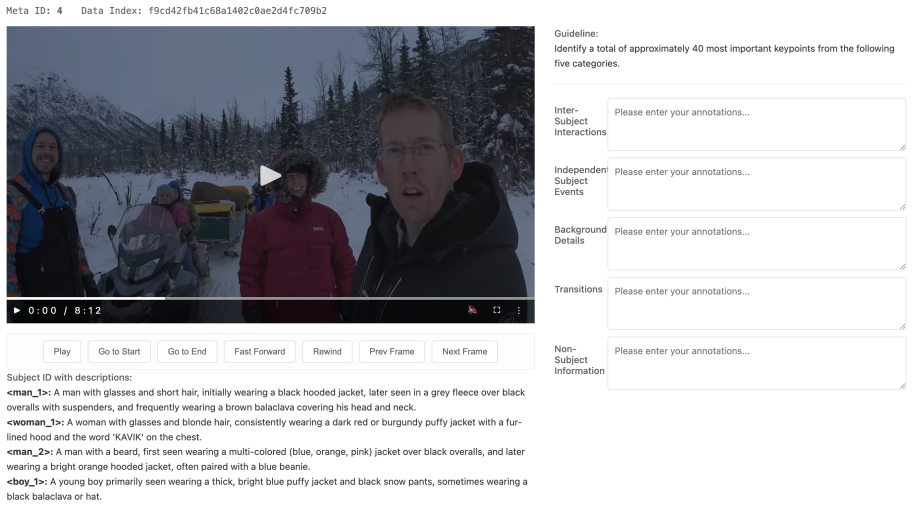
Task: Click the Guideline: heading text
Action: 576,34
